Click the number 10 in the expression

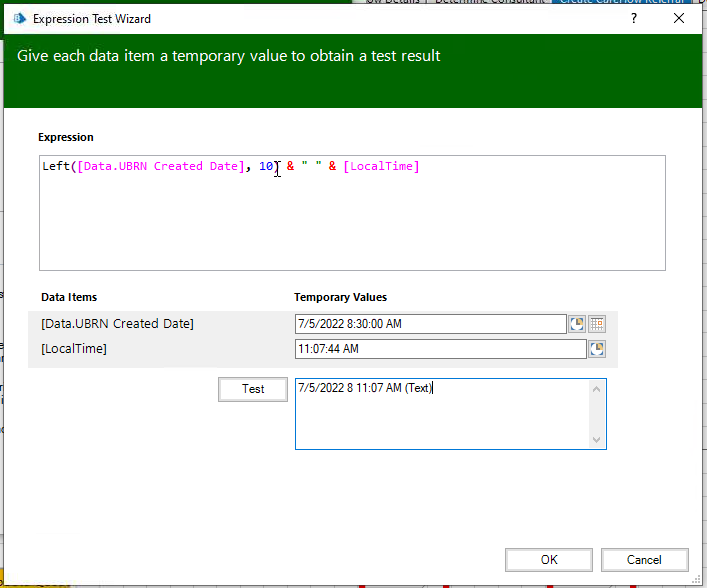coord(266,167)
